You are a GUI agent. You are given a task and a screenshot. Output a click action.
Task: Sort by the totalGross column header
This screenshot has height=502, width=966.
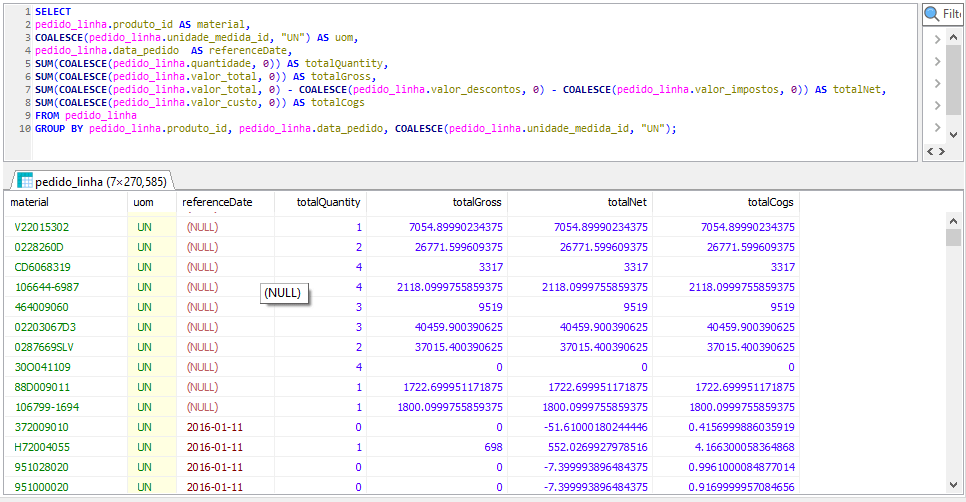[x=437, y=202]
